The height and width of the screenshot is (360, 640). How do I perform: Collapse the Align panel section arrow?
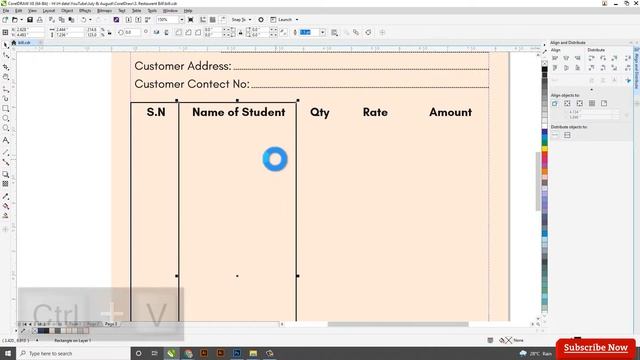coord(591,89)
